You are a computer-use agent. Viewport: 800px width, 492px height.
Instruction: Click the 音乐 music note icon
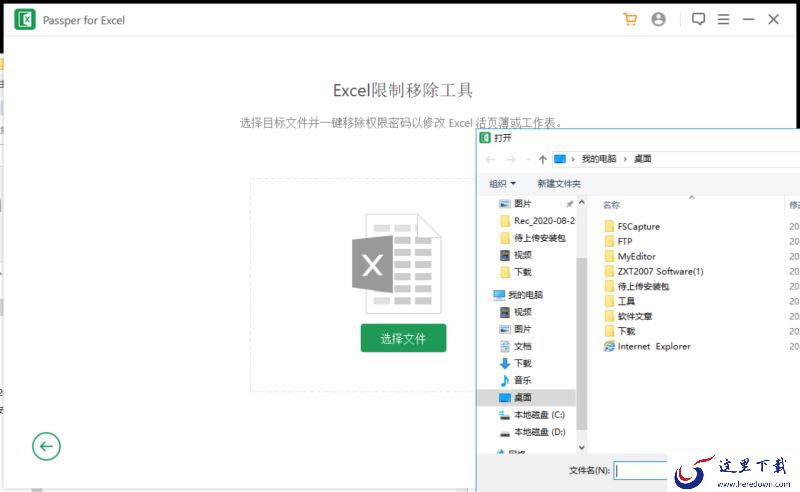tap(505, 380)
